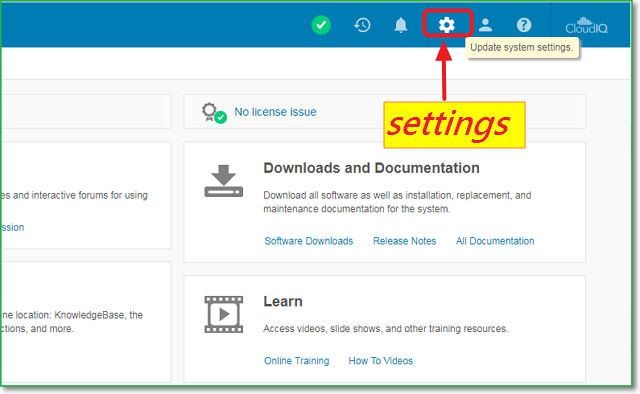The height and width of the screenshot is (394, 640).
Task: Click the license status badge icon
Action: 214,113
